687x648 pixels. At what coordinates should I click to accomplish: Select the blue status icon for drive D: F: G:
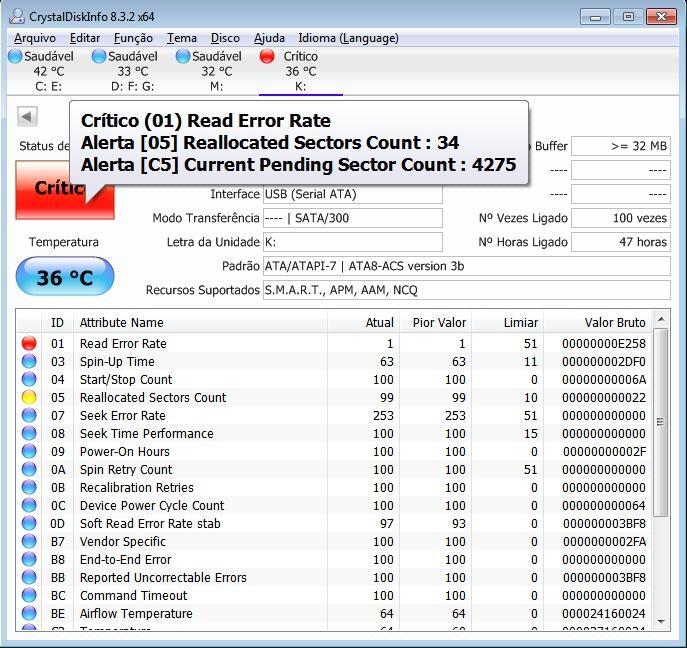(x=99, y=56)
